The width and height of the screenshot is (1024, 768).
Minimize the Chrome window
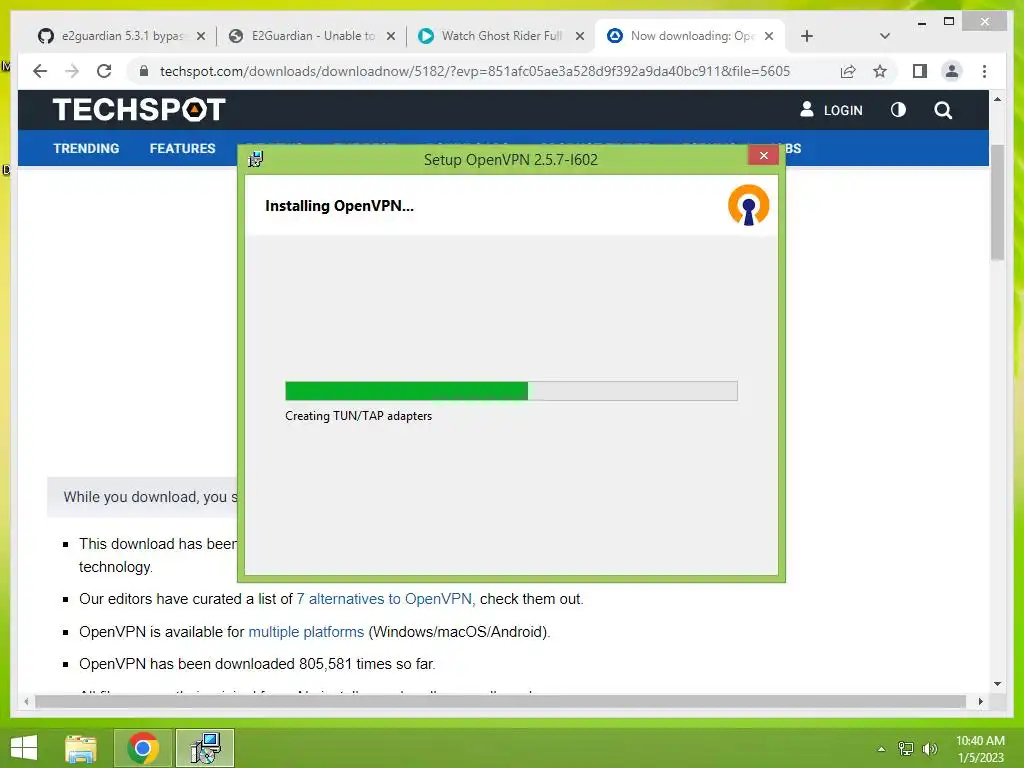(x=921, y=23)
